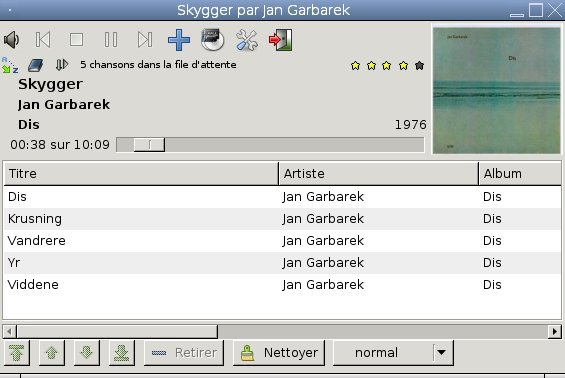Viewport: 565px width, 378px height.
Task: Move selected song up one position
Action: (52, 353)
